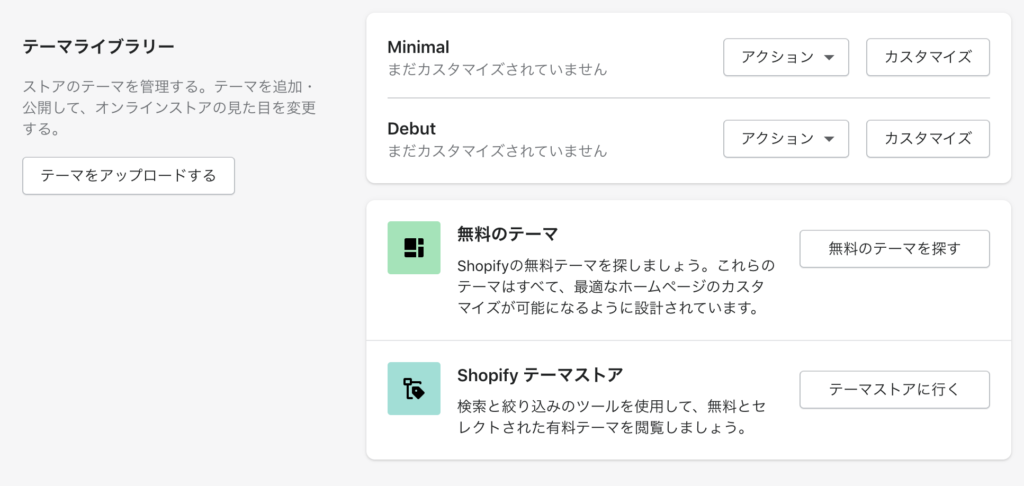Click the dropdown arrow next to Minimal's アクション
This screenshot has height=486, width=1024.
829,57
